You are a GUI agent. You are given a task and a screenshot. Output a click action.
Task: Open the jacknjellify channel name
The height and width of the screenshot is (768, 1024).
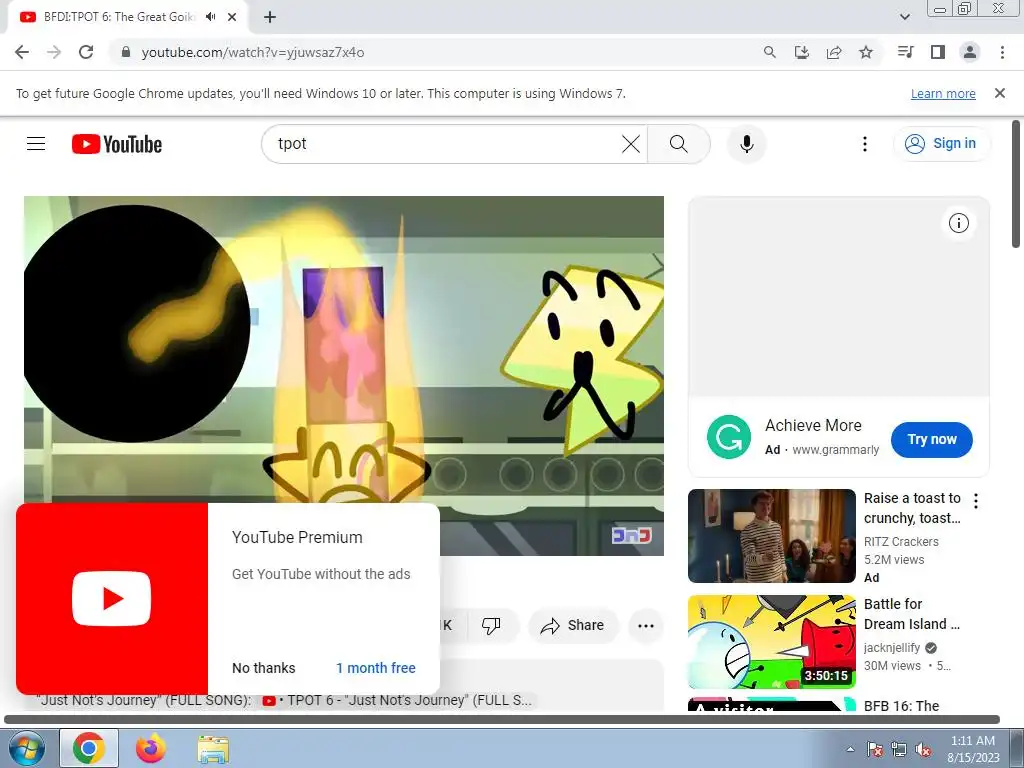click(x=891, y=648)
